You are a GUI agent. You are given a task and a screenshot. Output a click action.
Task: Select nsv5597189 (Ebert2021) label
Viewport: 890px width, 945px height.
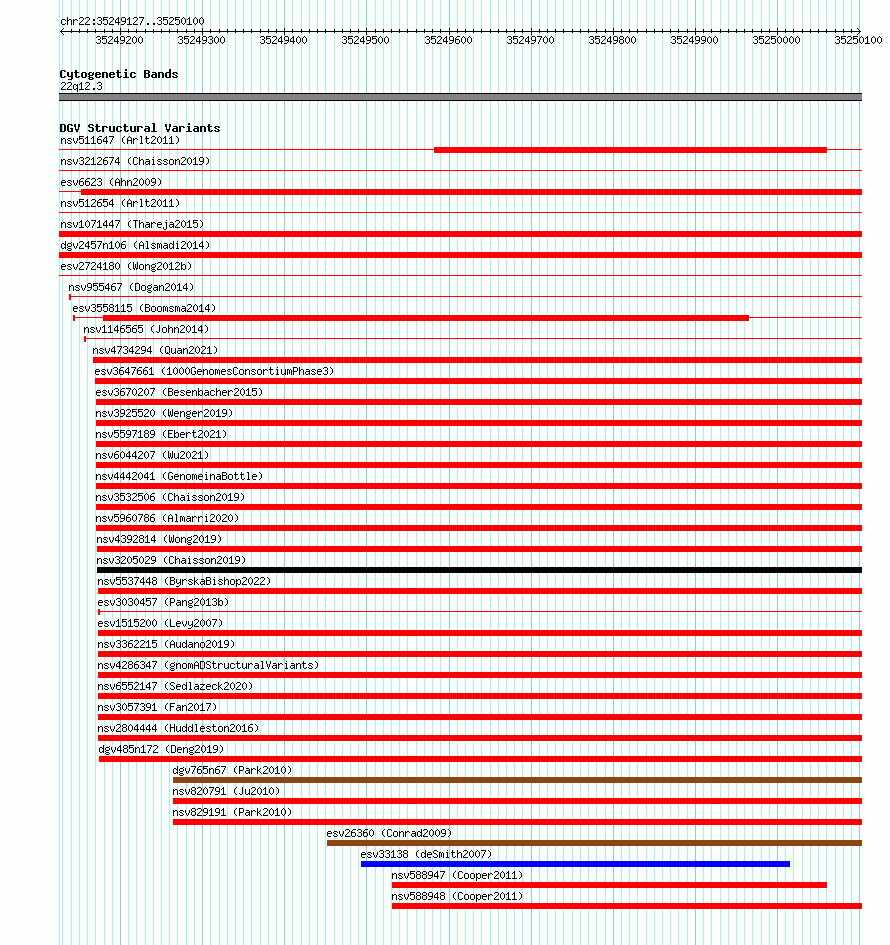click(x=161, y=435)
